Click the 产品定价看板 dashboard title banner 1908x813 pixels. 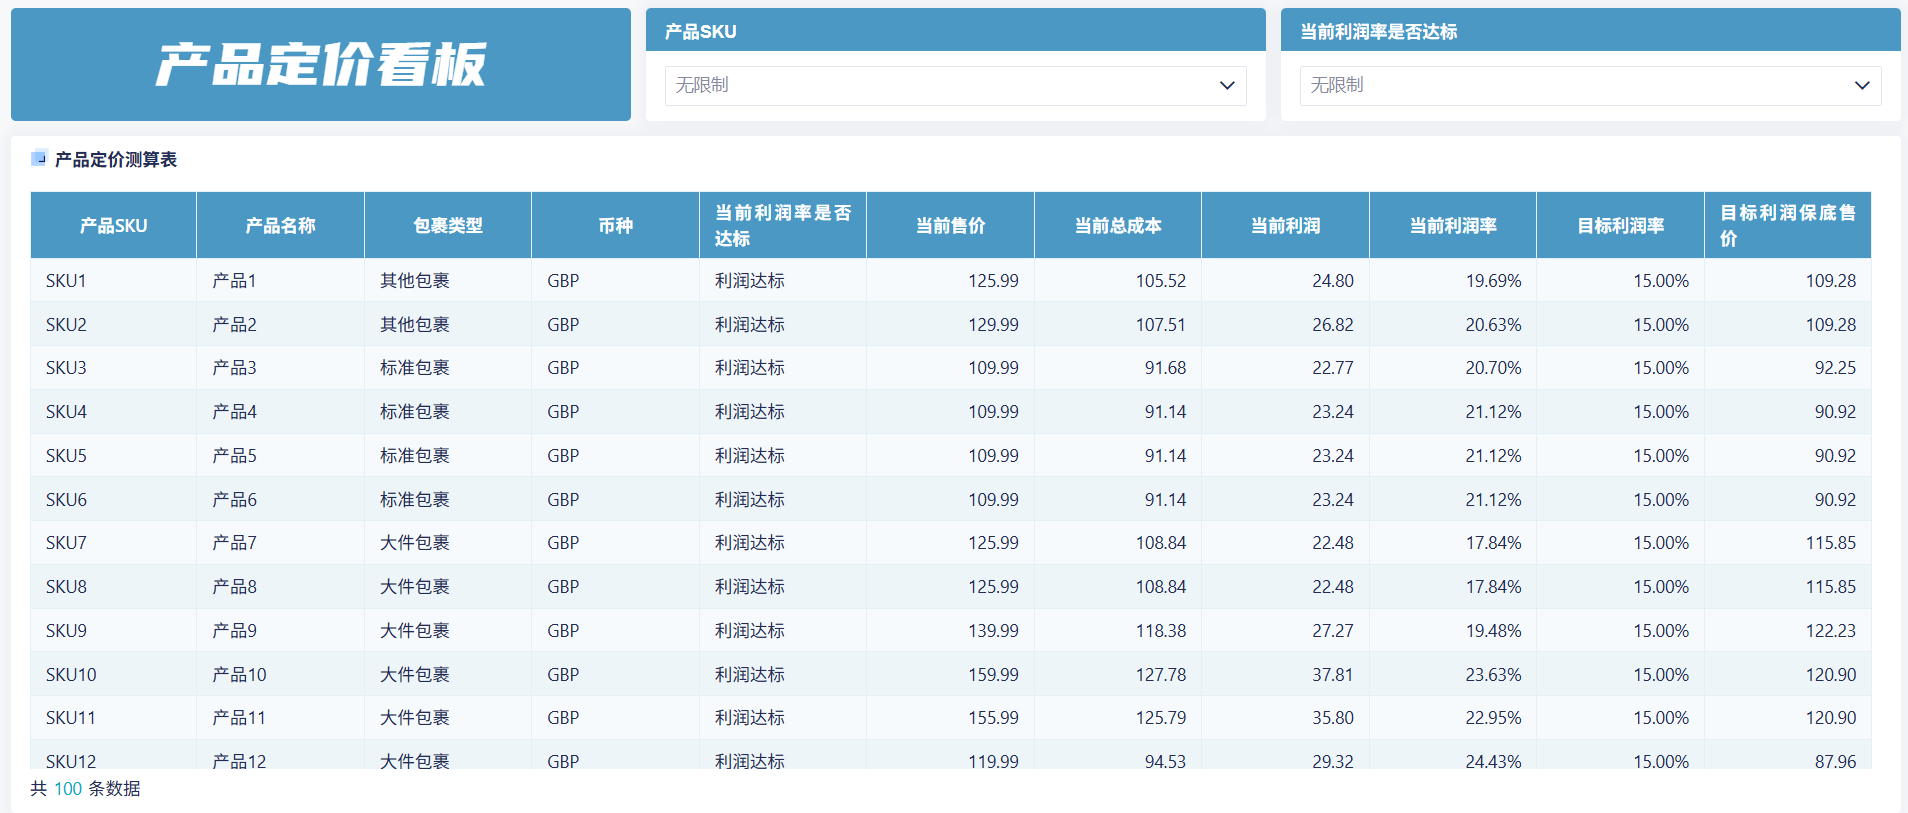[321, 65]
